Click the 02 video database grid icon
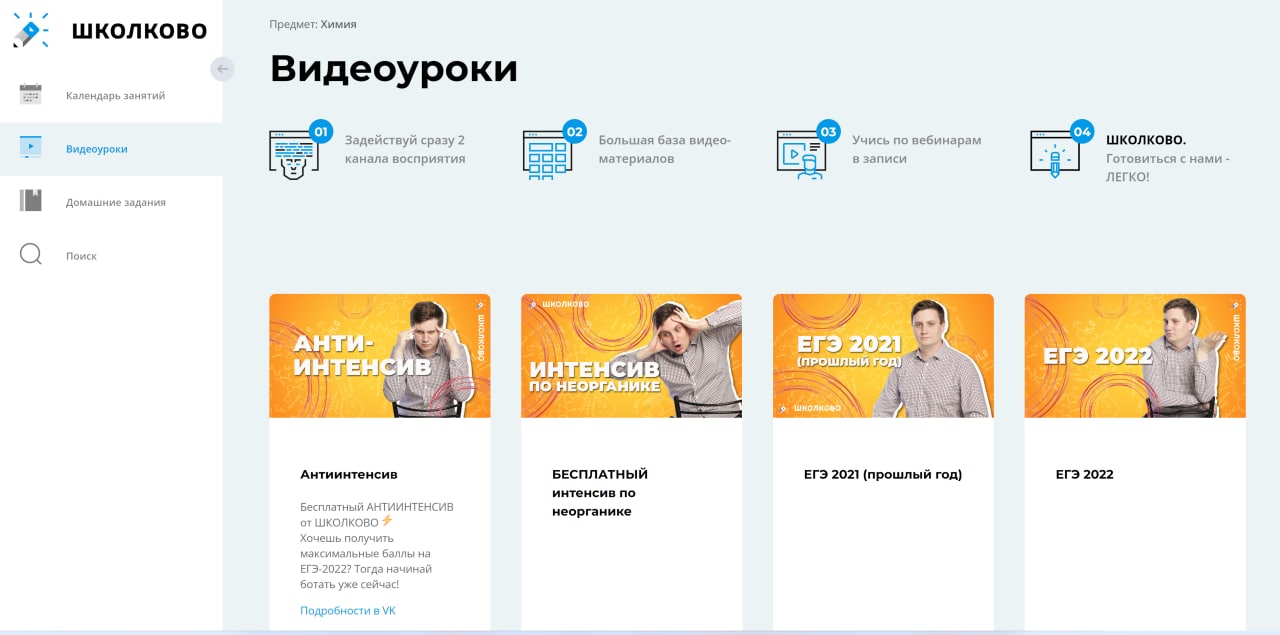 553,150
